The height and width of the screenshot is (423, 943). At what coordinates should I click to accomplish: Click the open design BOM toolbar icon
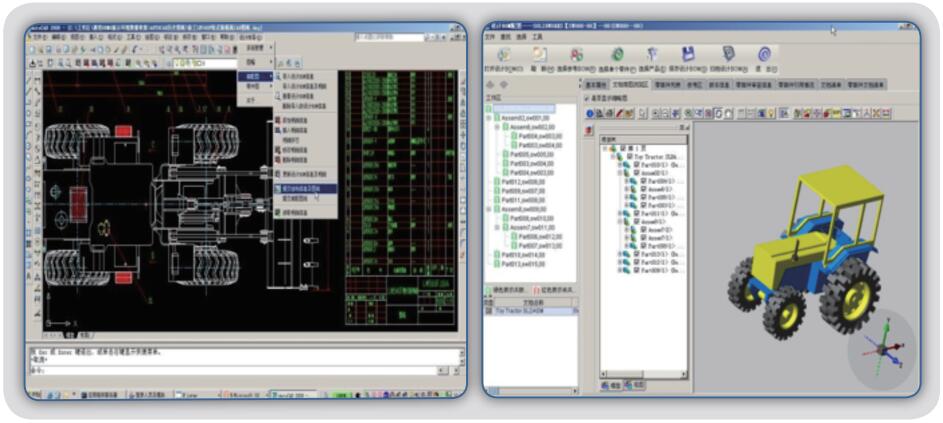pos(502,55)
